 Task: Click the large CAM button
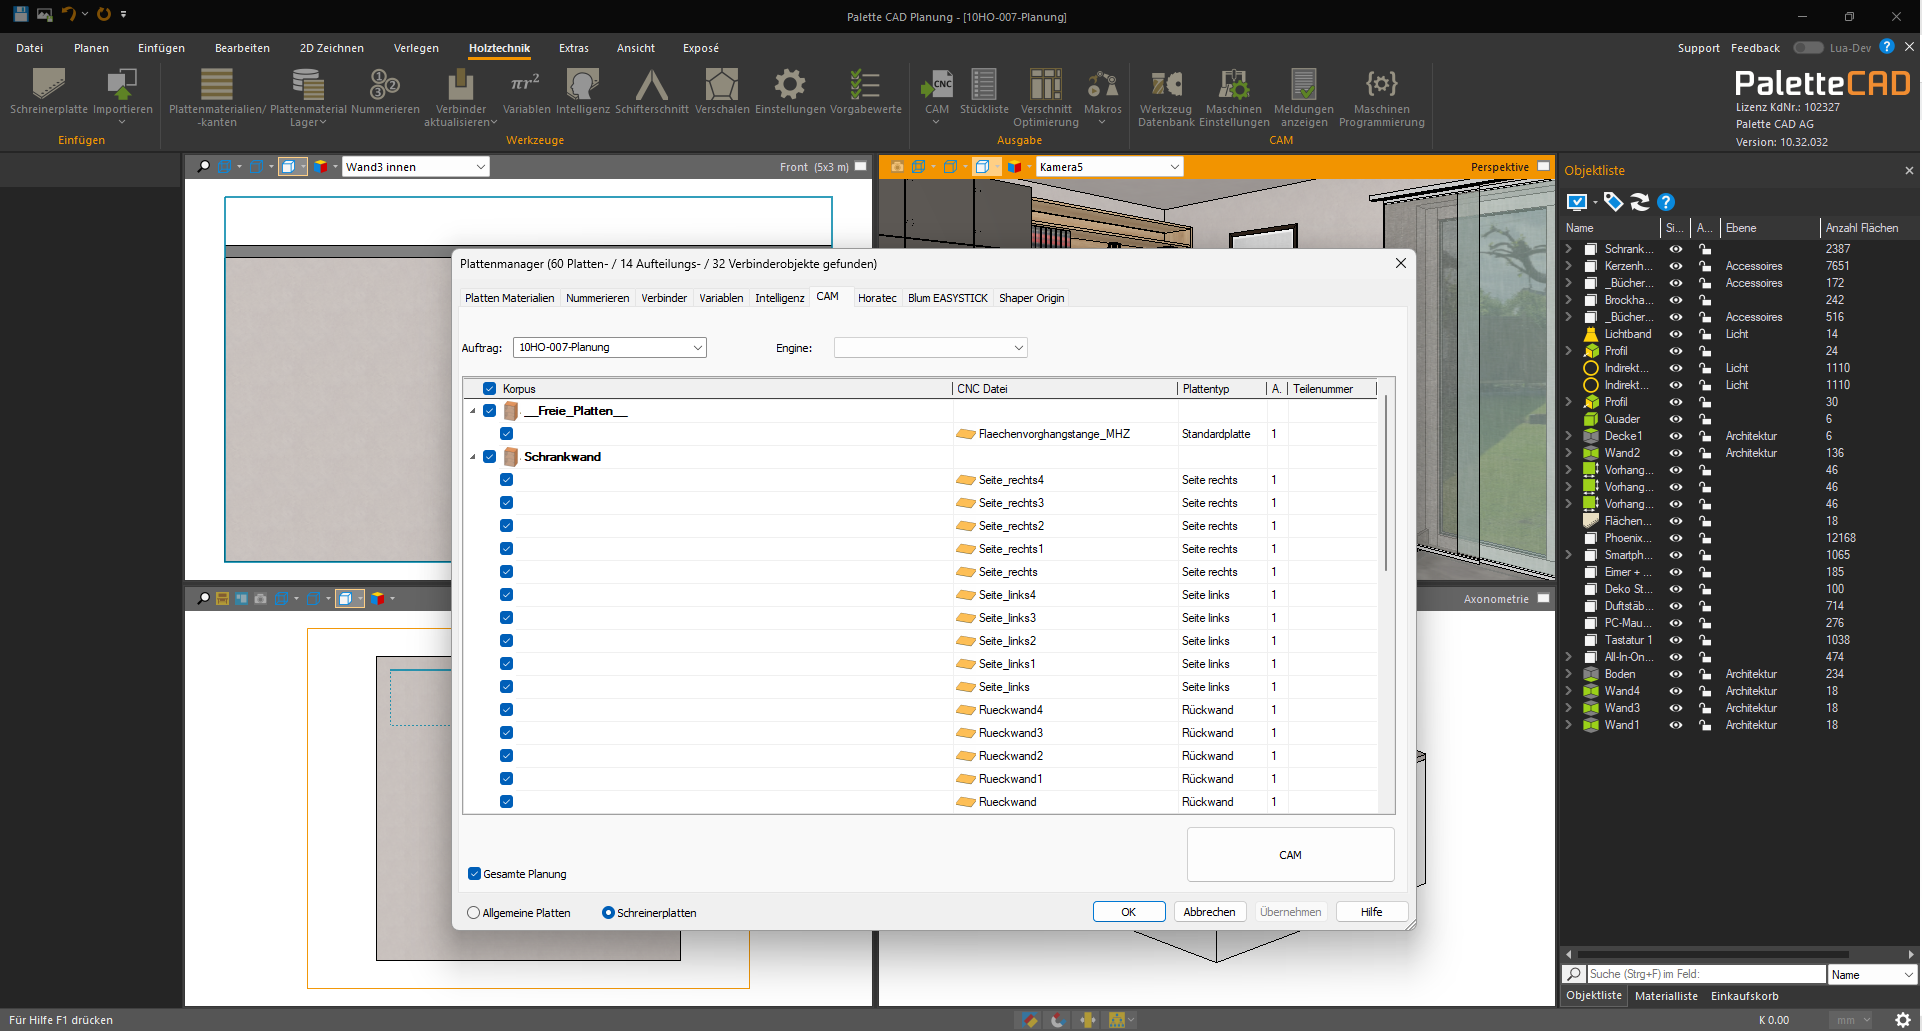pyautogui.click(x=1290, y=855)
